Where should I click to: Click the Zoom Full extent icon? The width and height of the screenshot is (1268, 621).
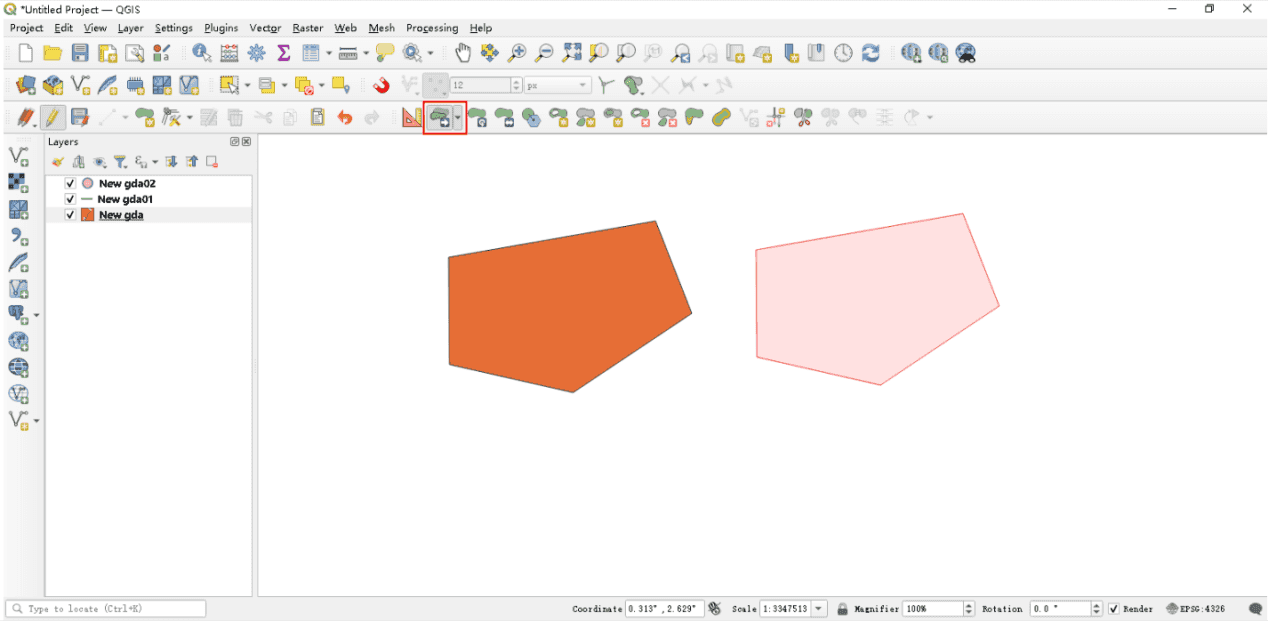pyautogui.click(x=572, y=53)
